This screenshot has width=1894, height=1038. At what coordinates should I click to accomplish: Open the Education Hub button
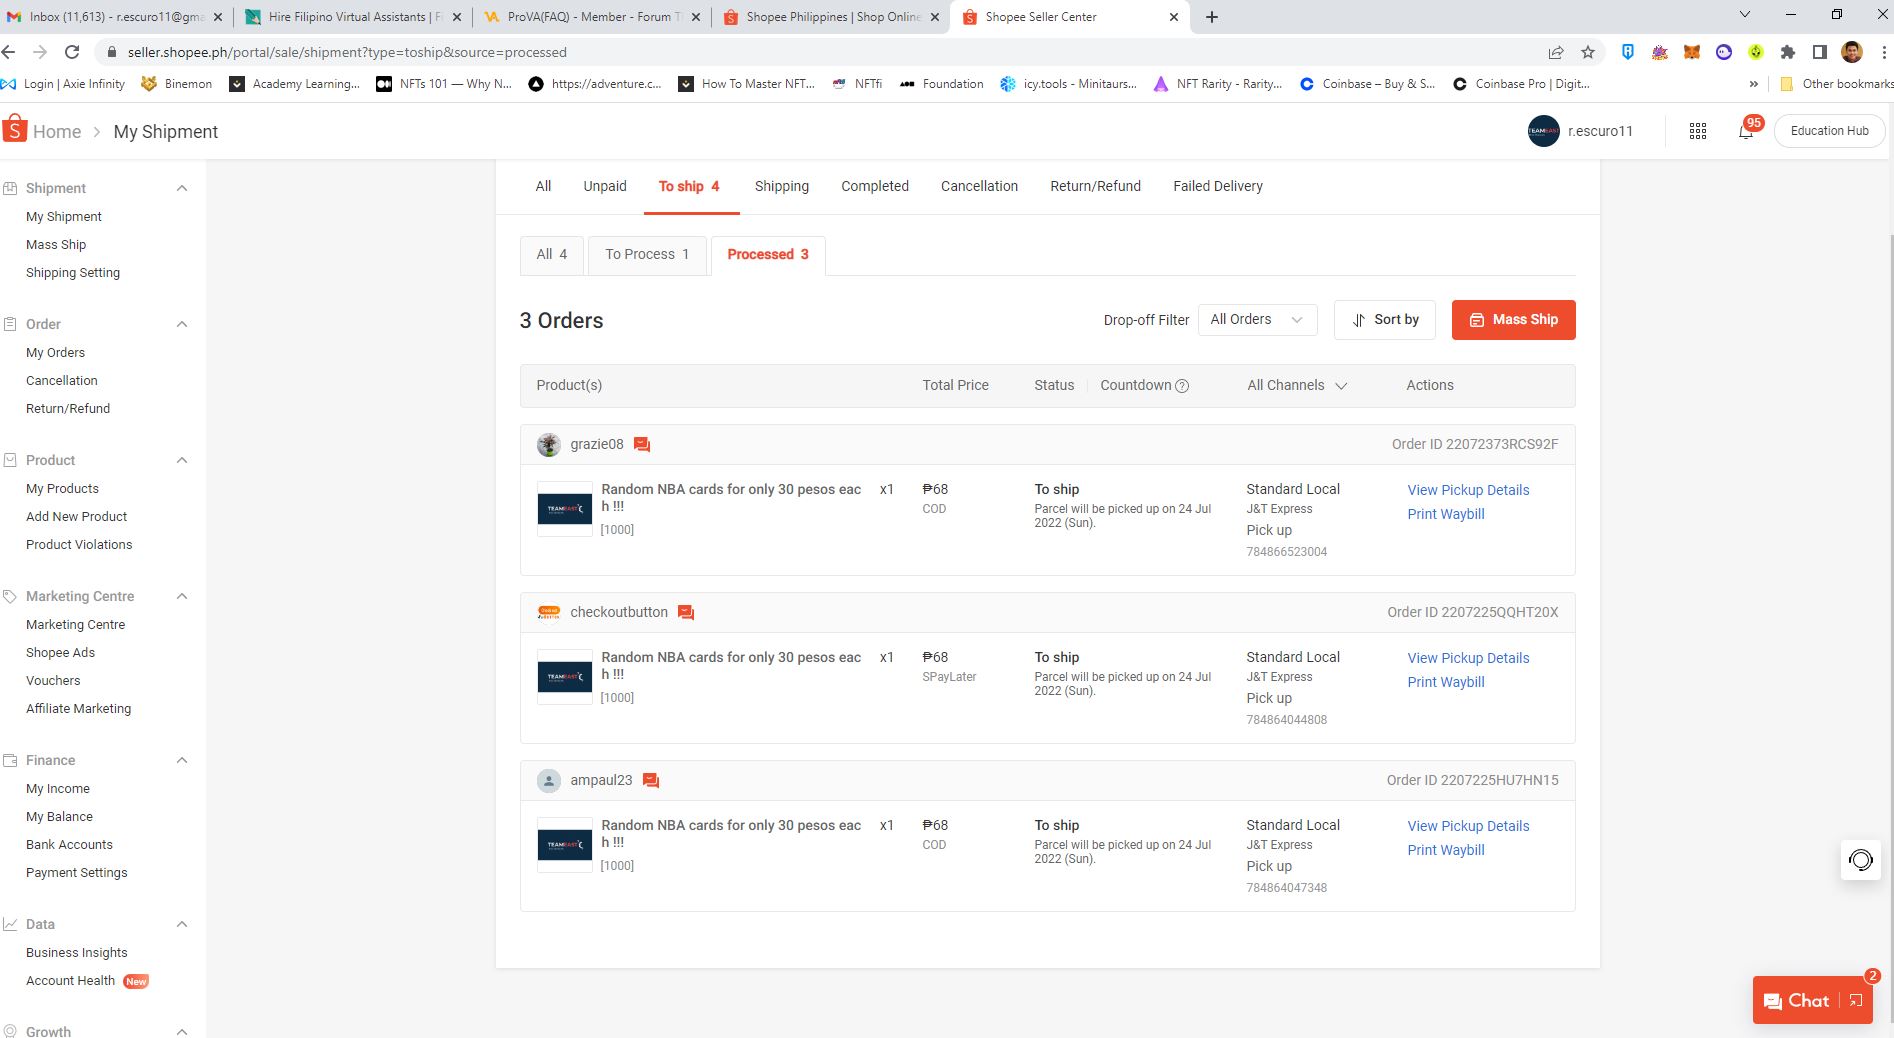click(x=1829, y=131)
